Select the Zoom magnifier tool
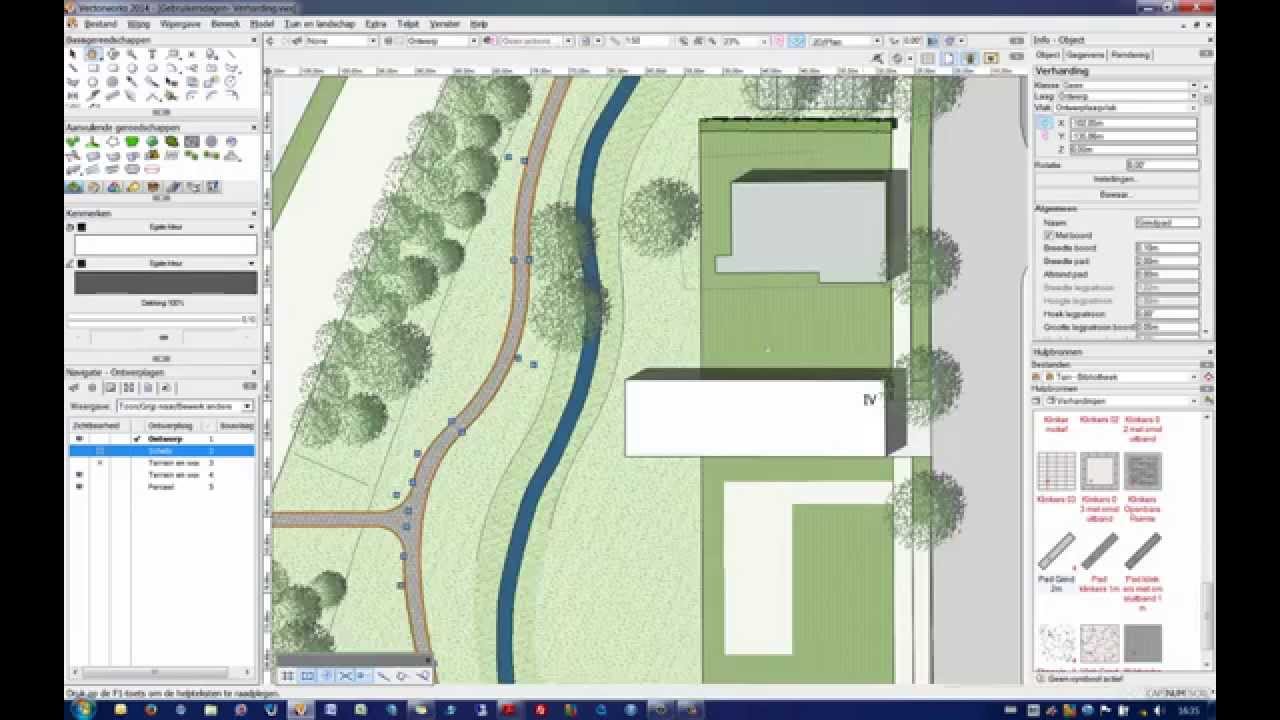 [x=132, y=54]
